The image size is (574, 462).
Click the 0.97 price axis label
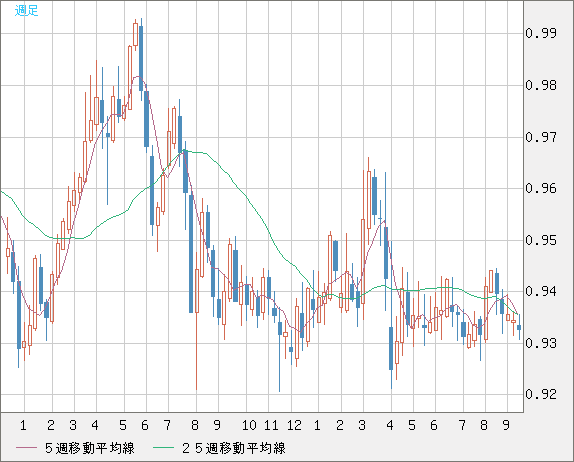pos(541,137)
